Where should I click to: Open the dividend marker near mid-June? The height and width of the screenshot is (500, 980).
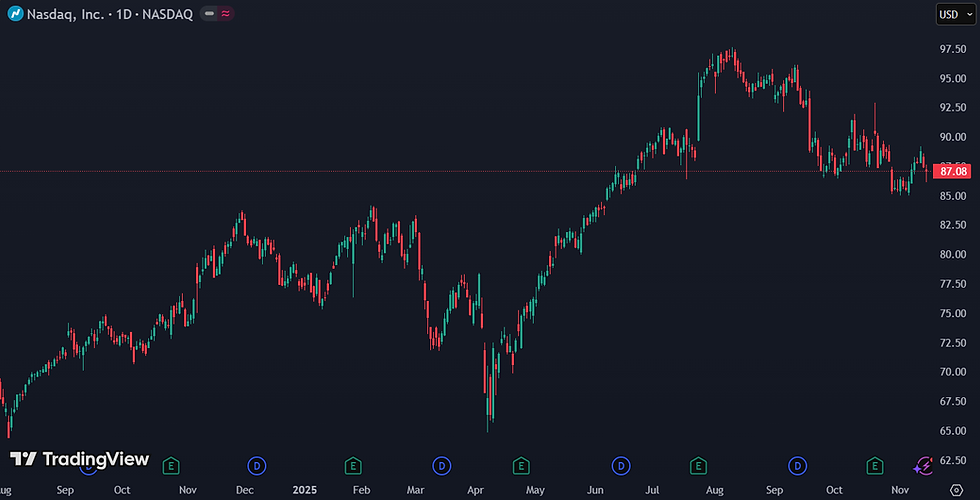pyautogui.click(x=621, y=465)
